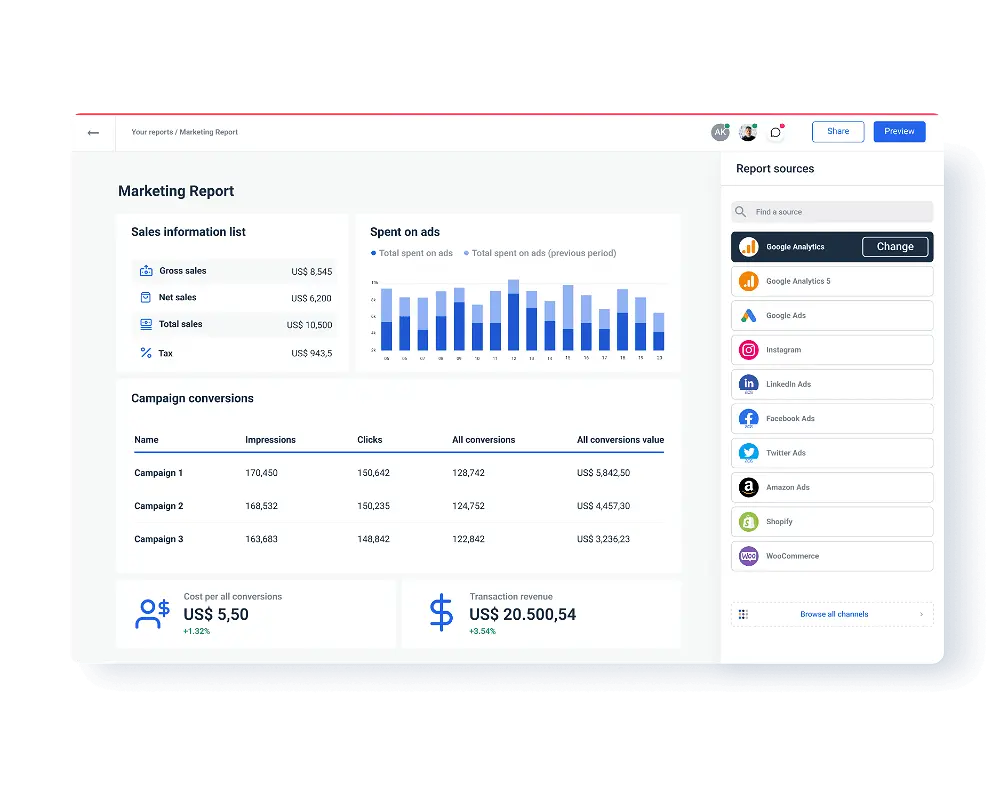Image resolution: width=992 pixels, height=792 pixels.
Task: Select the Google Ads icon
Action: tap(748, 316)
